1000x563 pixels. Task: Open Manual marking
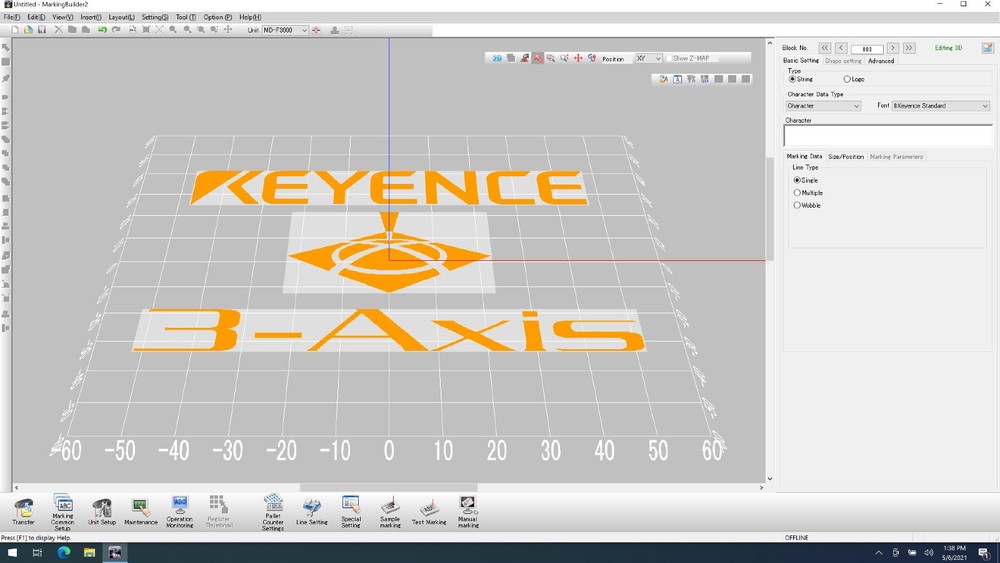click(468, 512)
